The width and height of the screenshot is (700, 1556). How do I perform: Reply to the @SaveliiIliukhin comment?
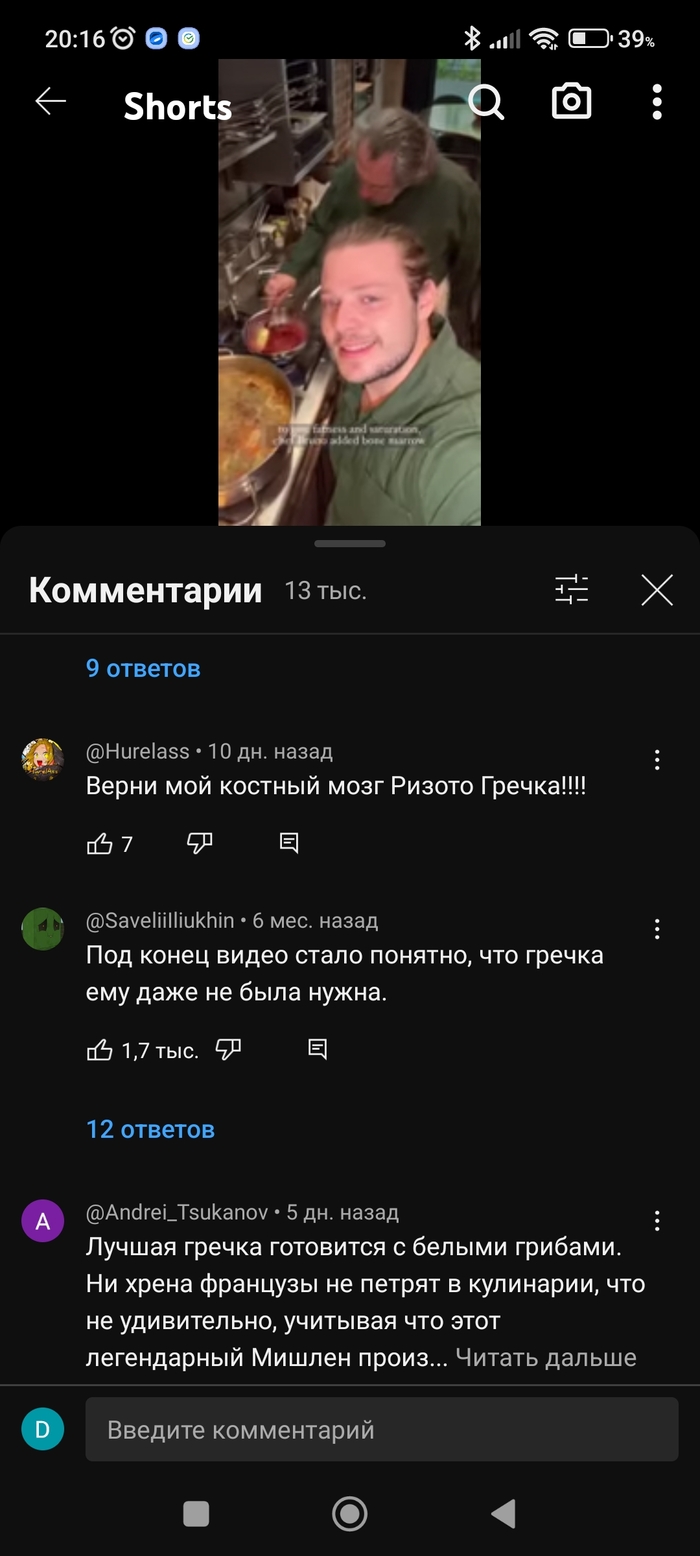pyautogui.click(x=317, y=1050)
